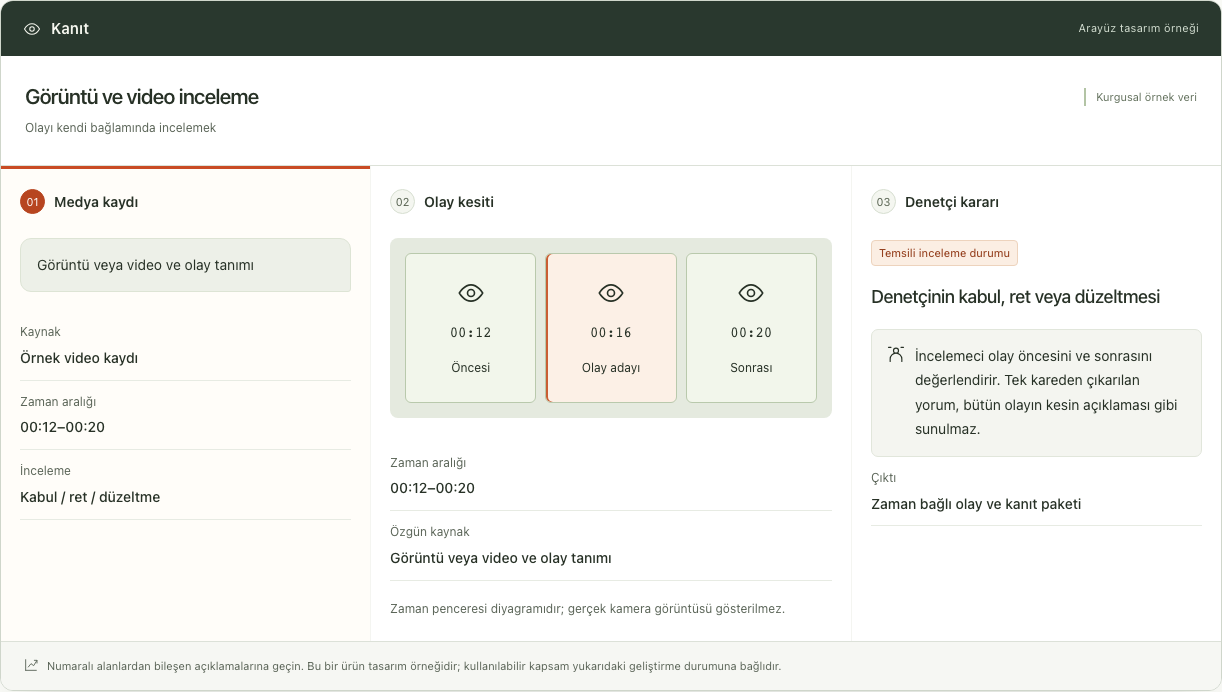Select the 01 step number badge
The width and height of the screenshot is (1222, 692).
tap(32, 202)
